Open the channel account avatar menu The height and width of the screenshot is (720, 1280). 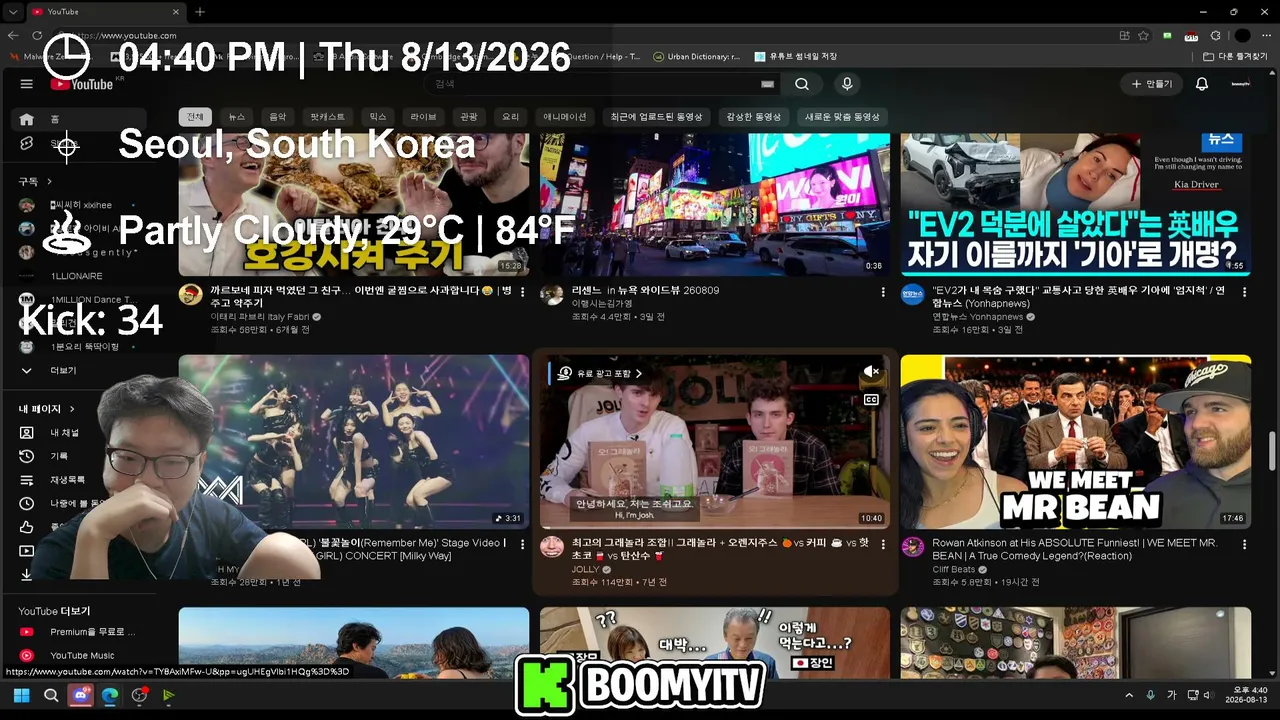1241,84
